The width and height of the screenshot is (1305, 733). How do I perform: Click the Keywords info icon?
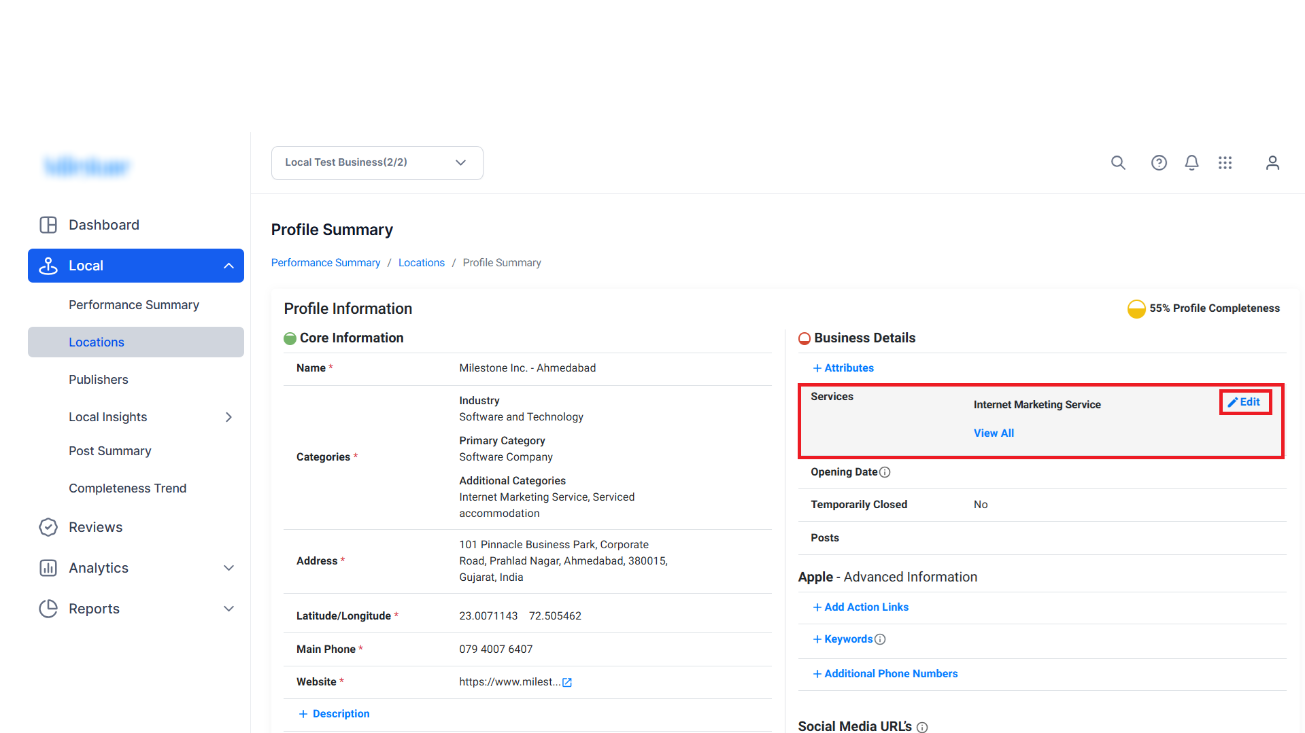[x=880, y=639]
